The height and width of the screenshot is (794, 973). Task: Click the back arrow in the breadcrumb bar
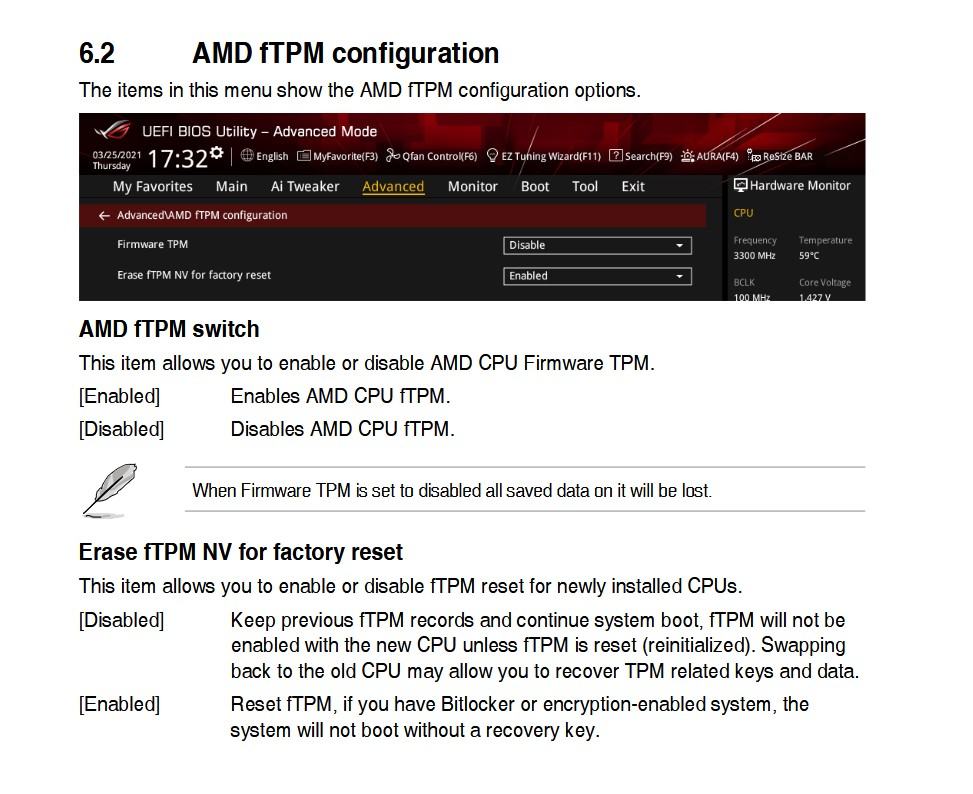[104, 215]
